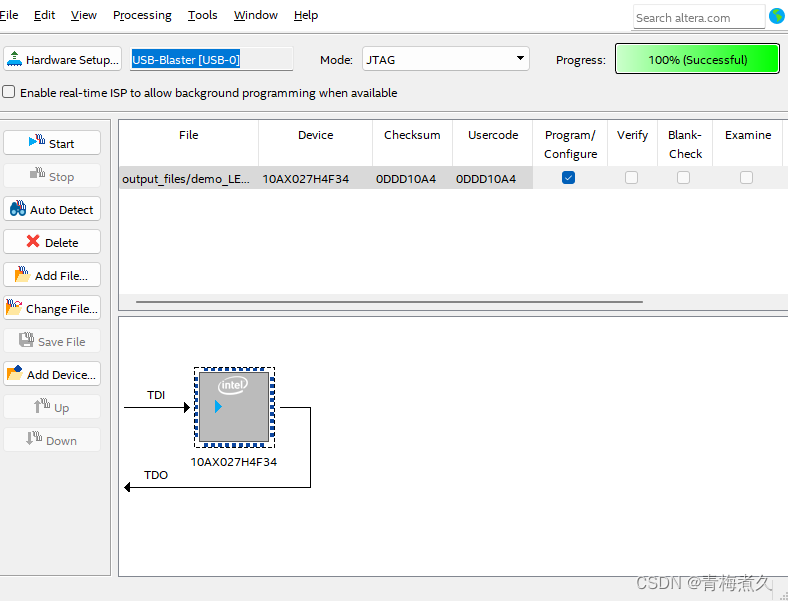The height and width of the screenshot is (601, 788).
Task: Click the Usercode column's 0DDD10A4 cell
Action: pos(493,178)
